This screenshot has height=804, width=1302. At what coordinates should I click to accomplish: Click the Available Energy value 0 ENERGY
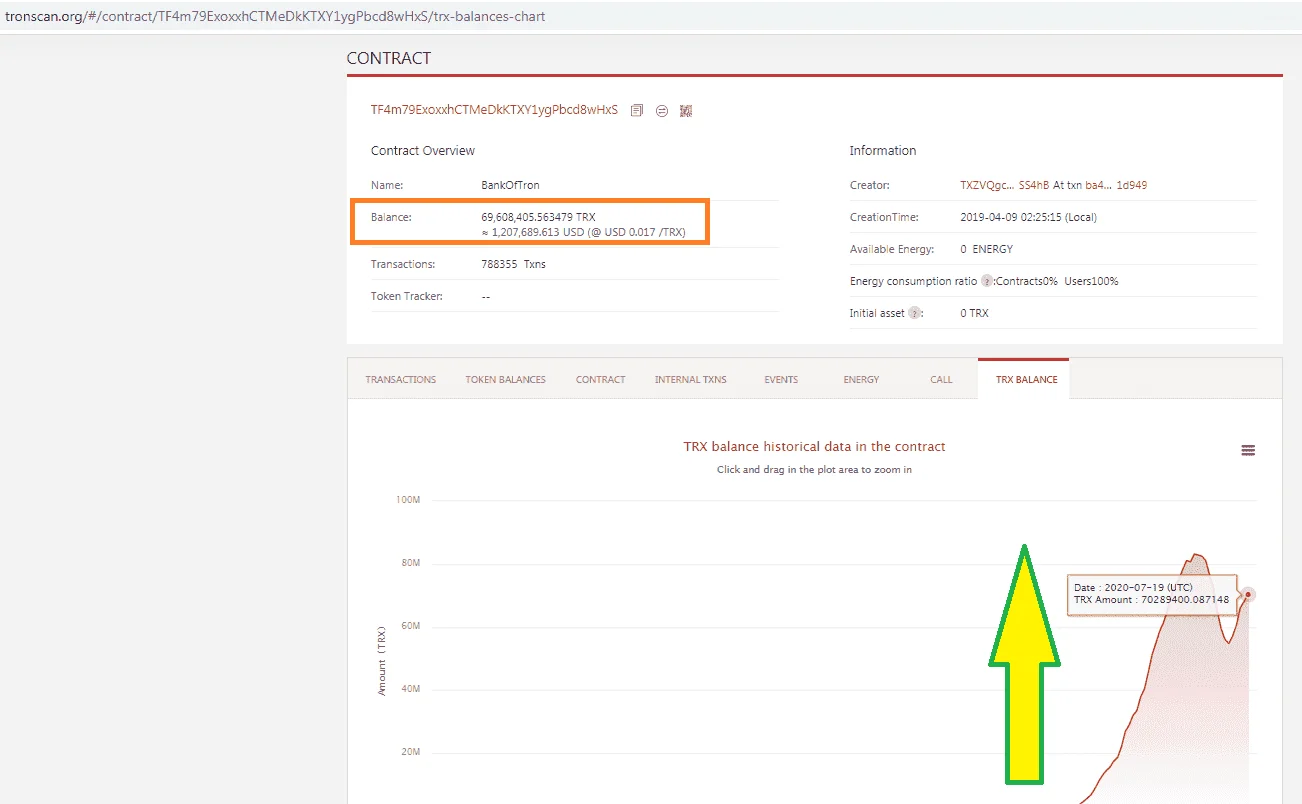pos(986,249)
